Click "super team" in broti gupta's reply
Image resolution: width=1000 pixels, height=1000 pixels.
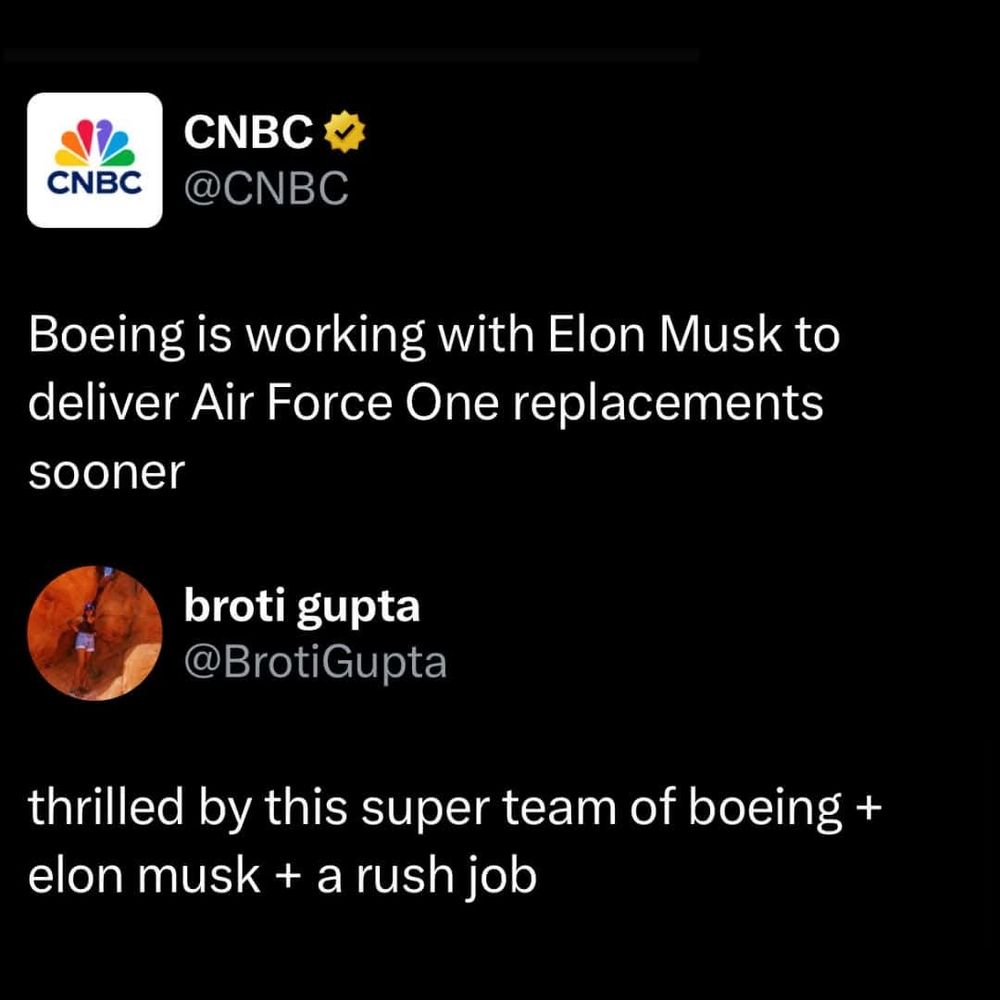(440, 808)
